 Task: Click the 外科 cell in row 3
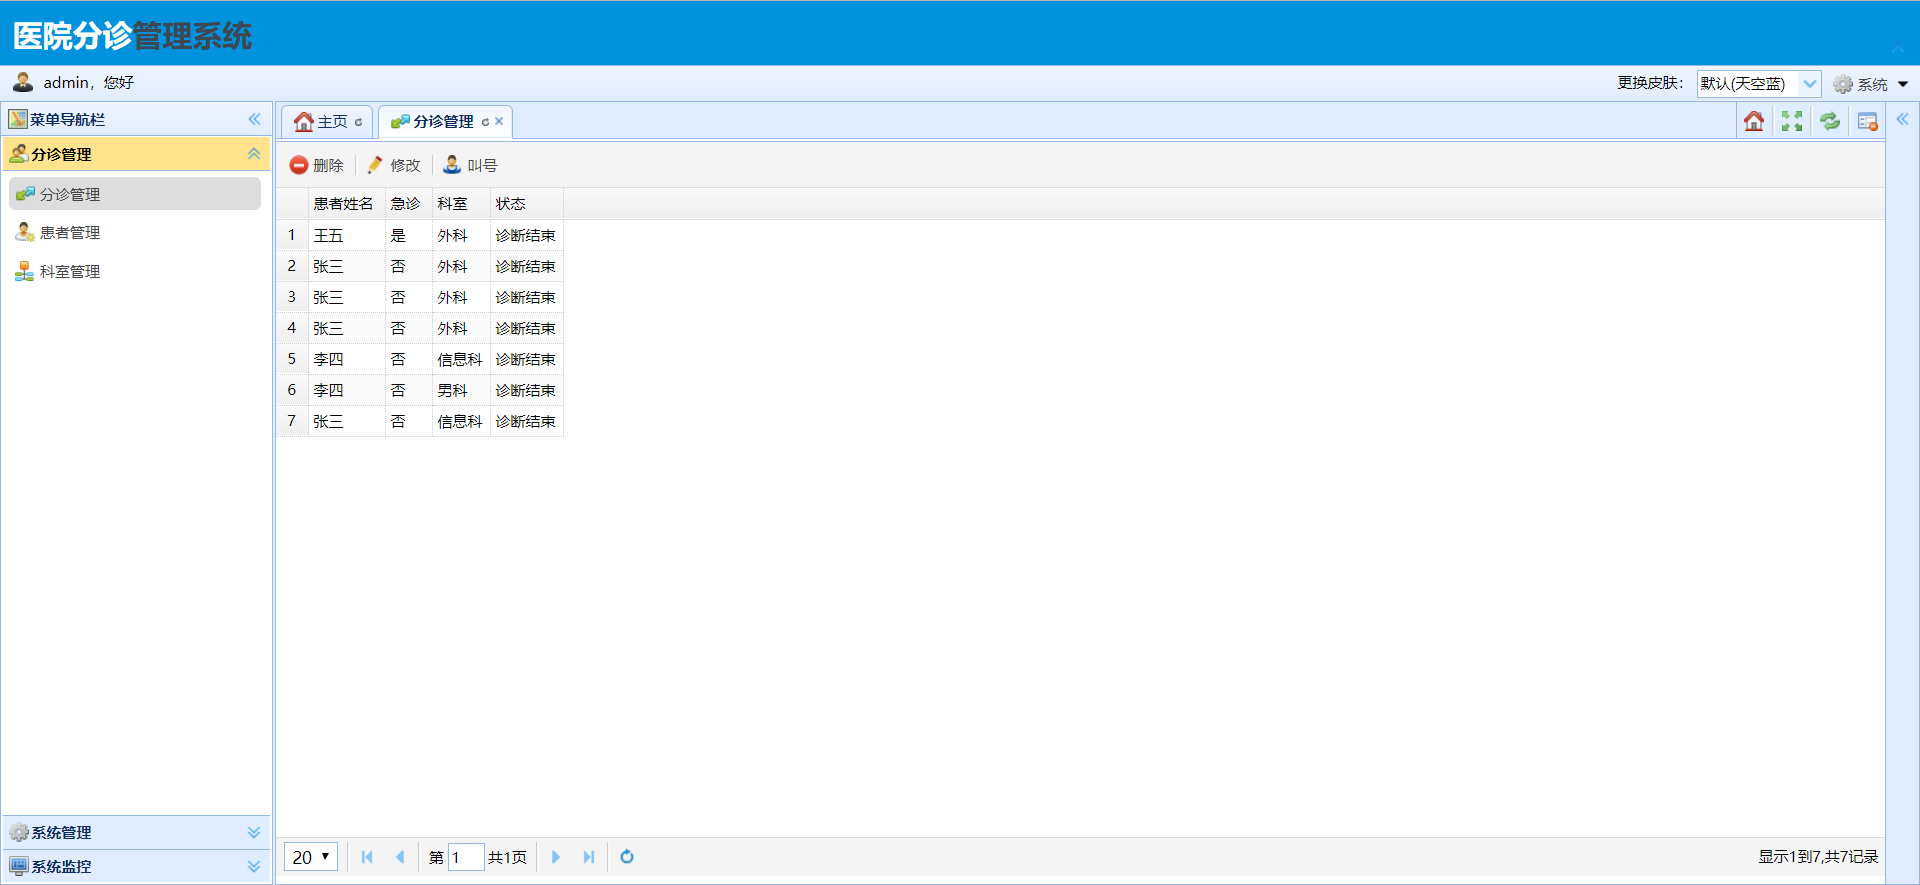coord(461,298)
